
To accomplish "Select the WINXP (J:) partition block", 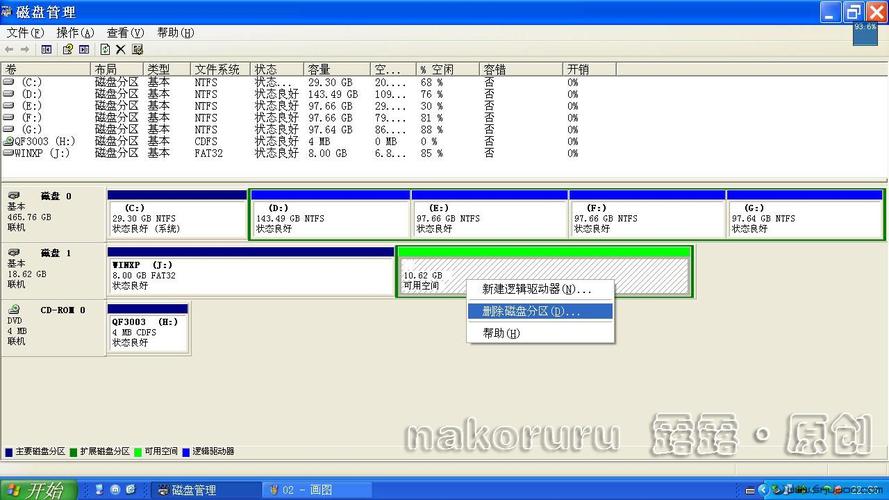I will [251, 274].
